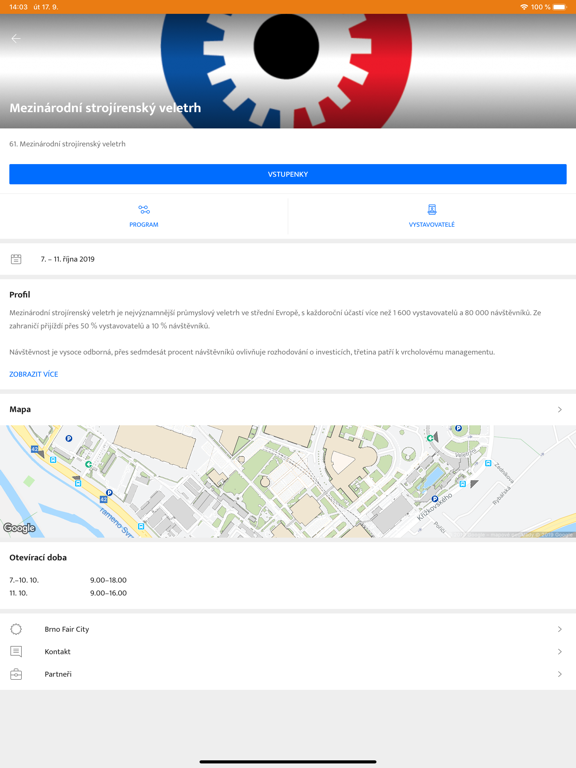Expand the Partneři chevron
The width and height of the screenshot is (576, 768).
click(560, 674)
